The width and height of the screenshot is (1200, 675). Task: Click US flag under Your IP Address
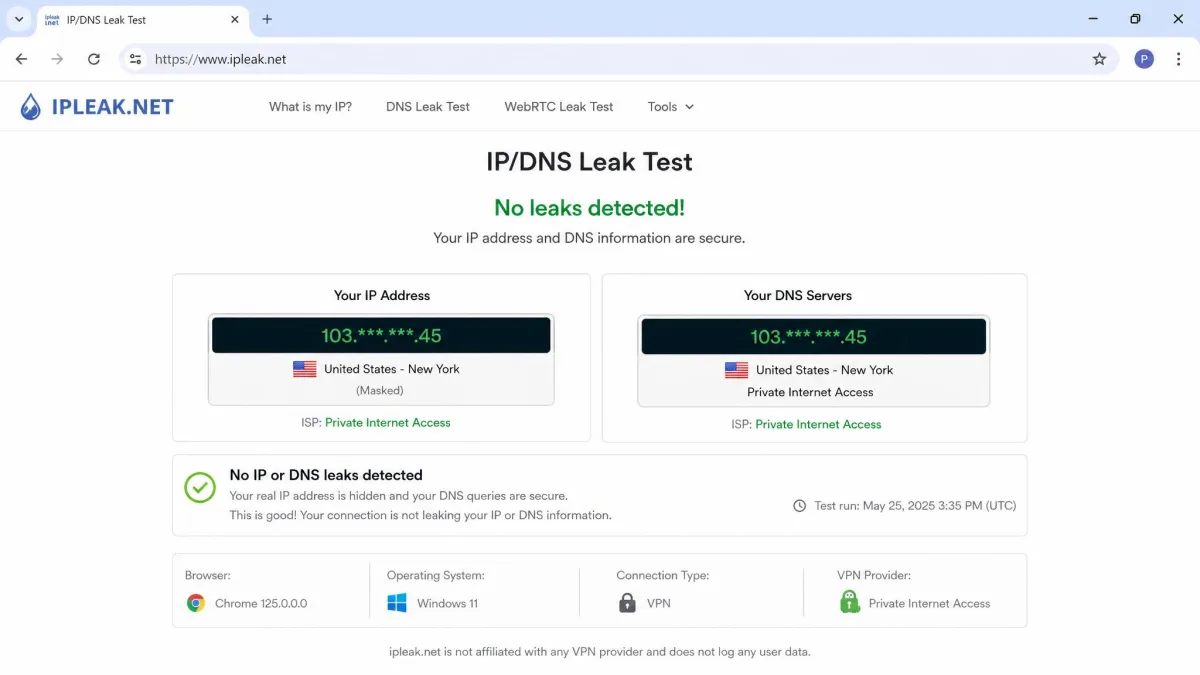305,369
